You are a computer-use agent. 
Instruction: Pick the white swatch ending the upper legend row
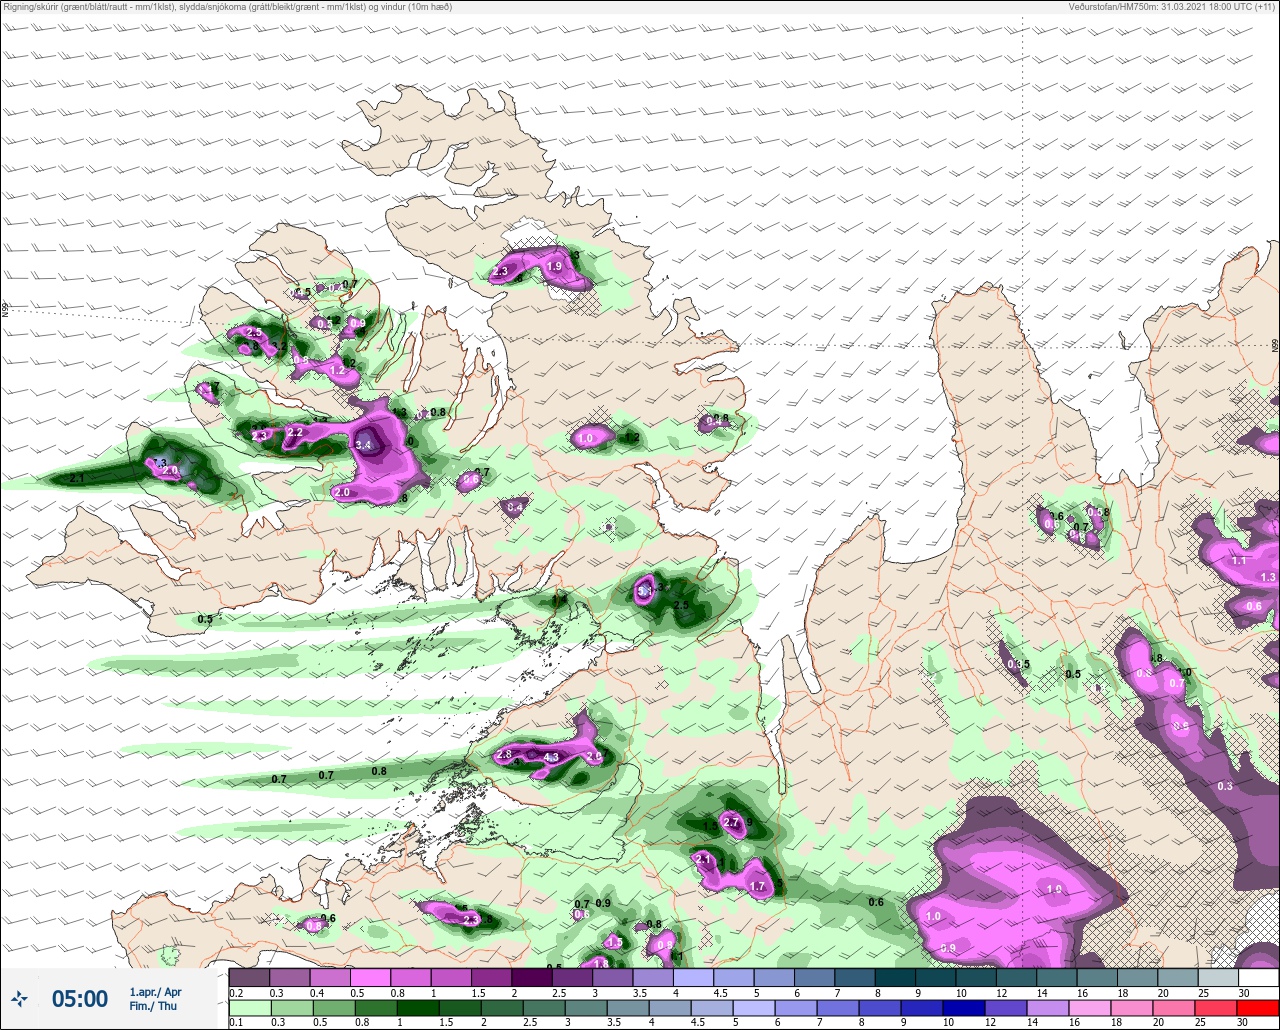tap(1258, 977)
